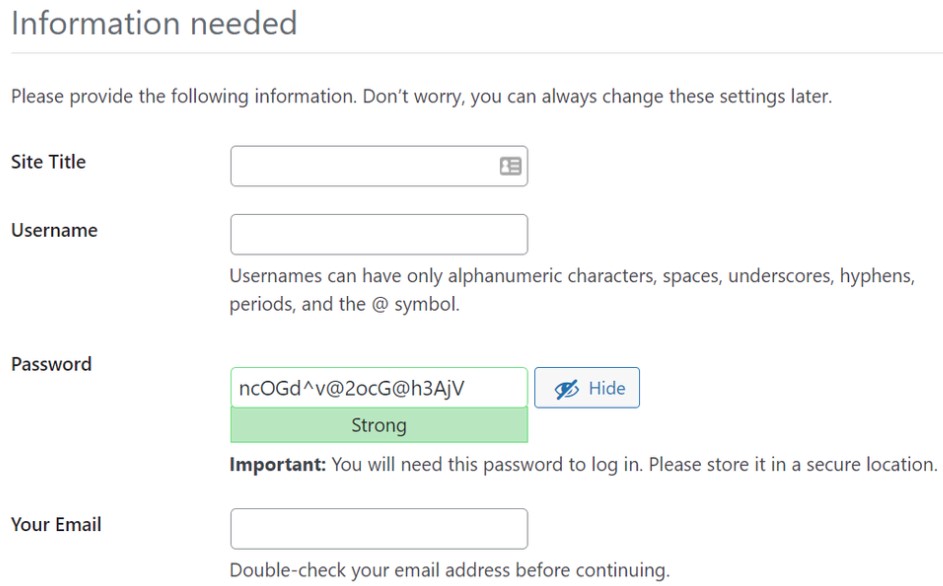The width and height of the screenshot is (943, 586).
Task: Click the Hide password button
Action: point(587,388)
